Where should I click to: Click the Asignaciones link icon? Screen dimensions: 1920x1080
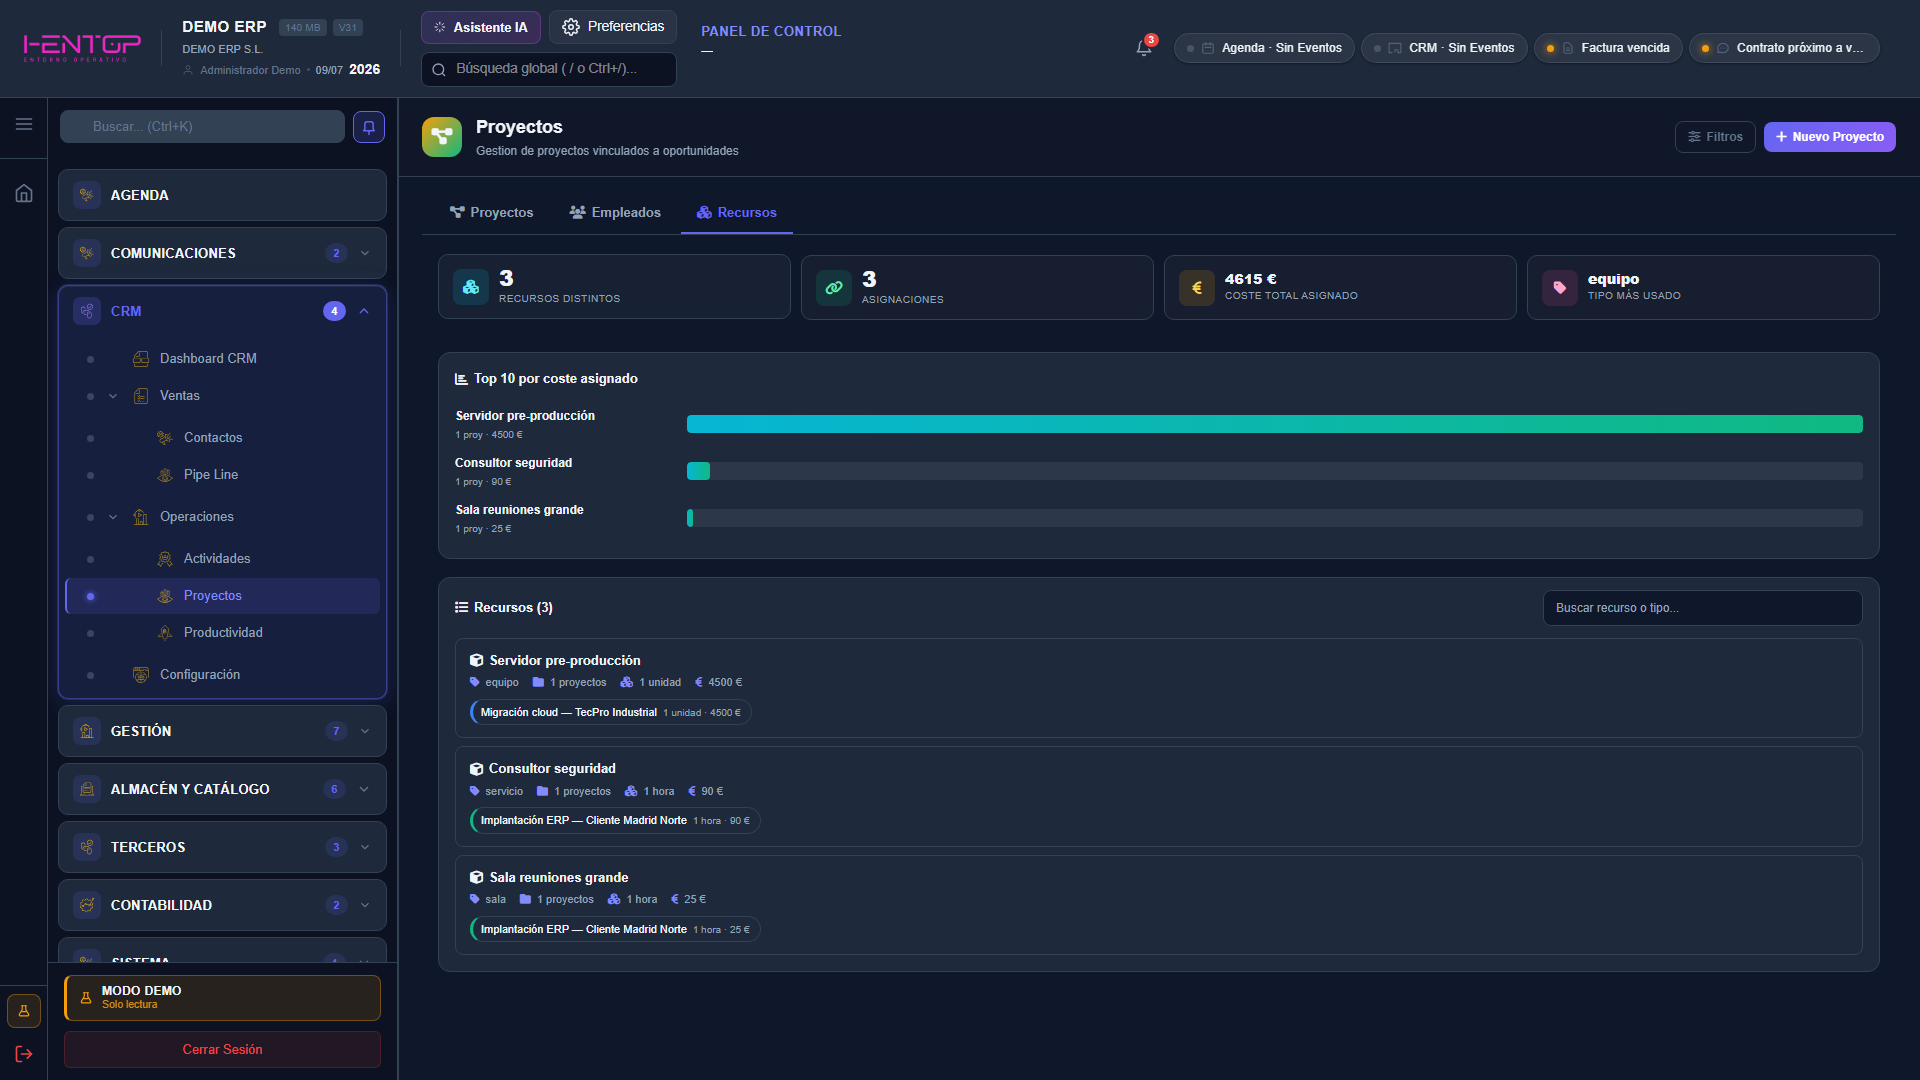[x=834, y=287]
